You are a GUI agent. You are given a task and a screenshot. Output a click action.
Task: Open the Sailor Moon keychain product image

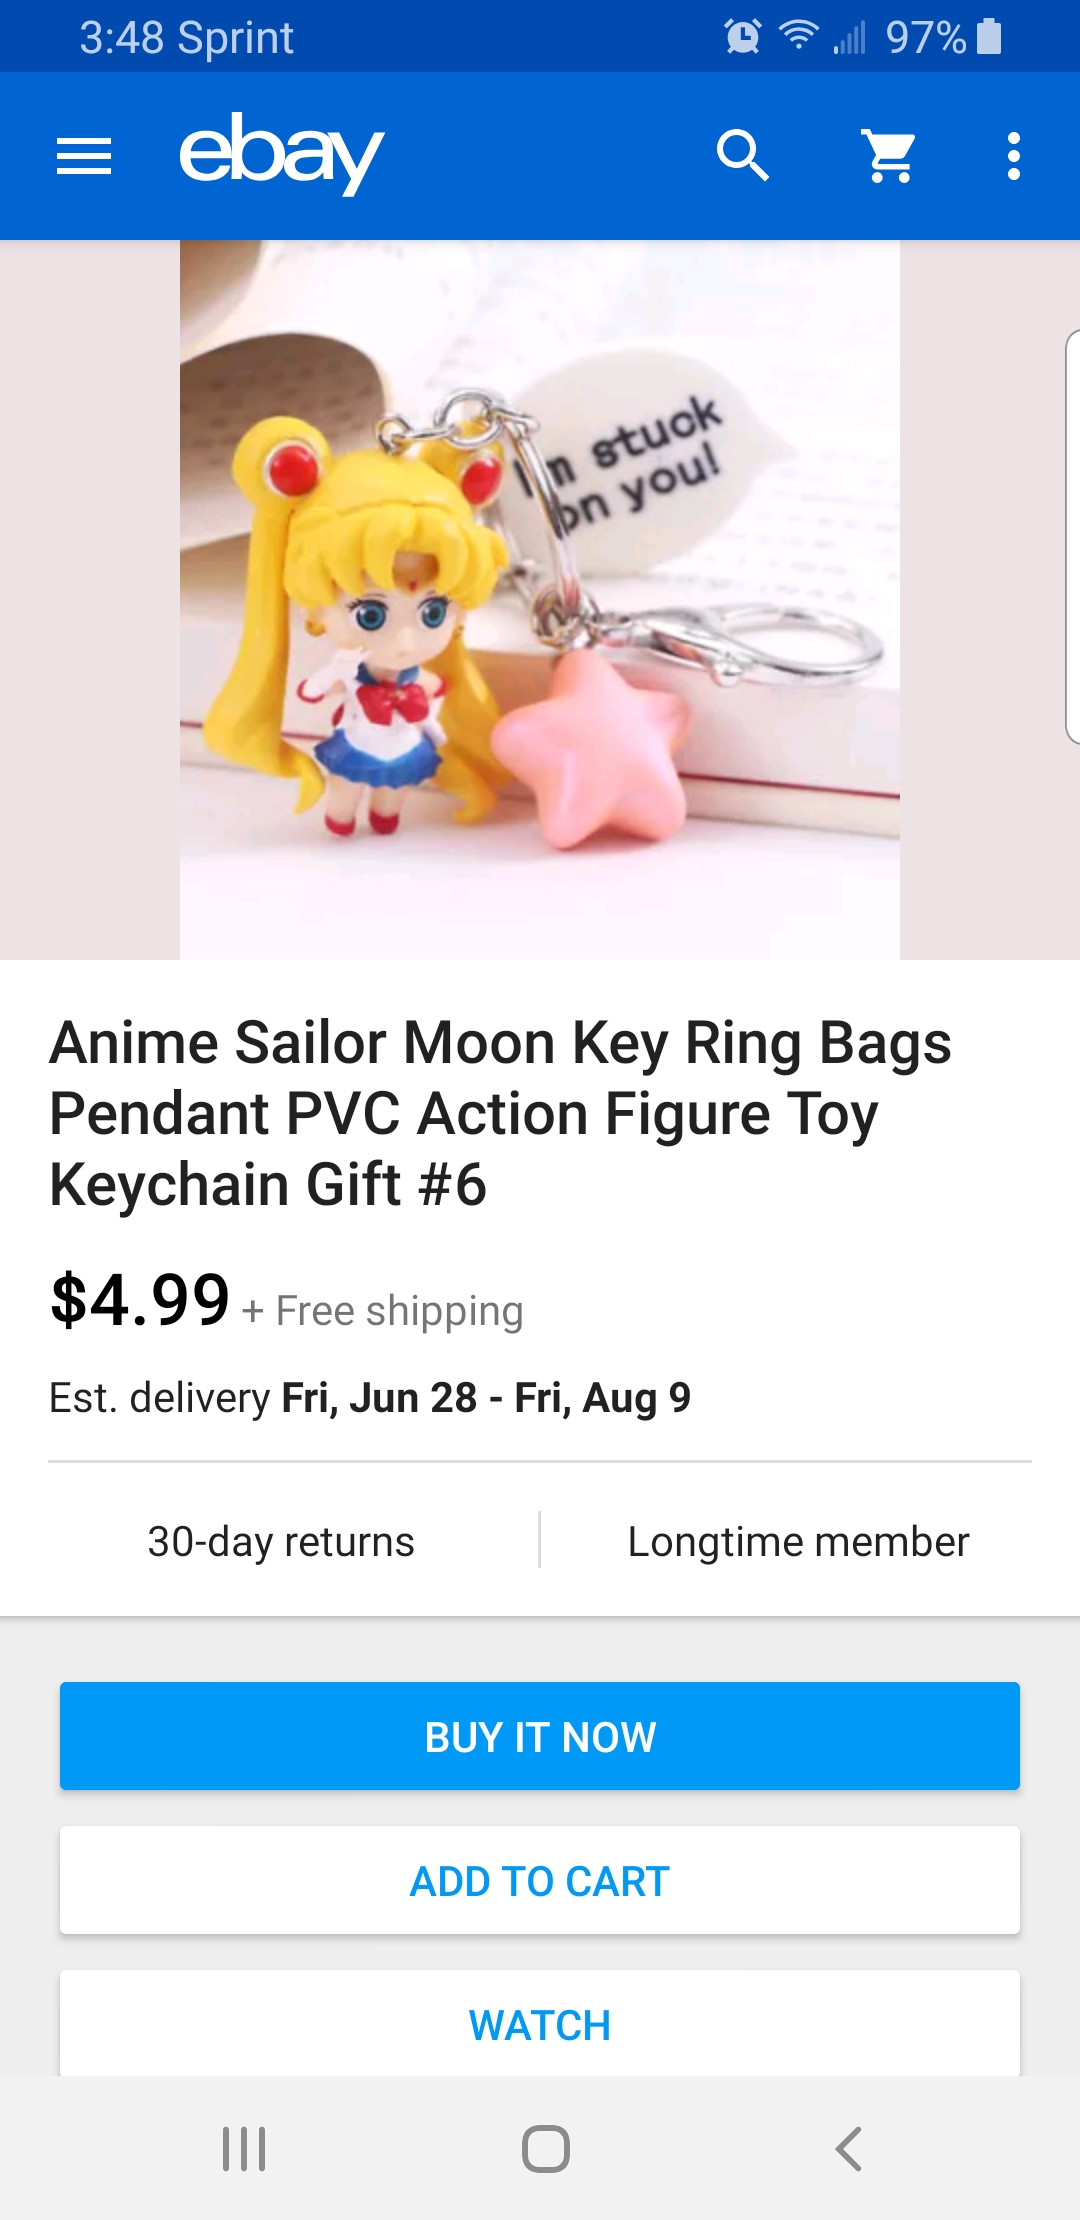click(540, 600)
